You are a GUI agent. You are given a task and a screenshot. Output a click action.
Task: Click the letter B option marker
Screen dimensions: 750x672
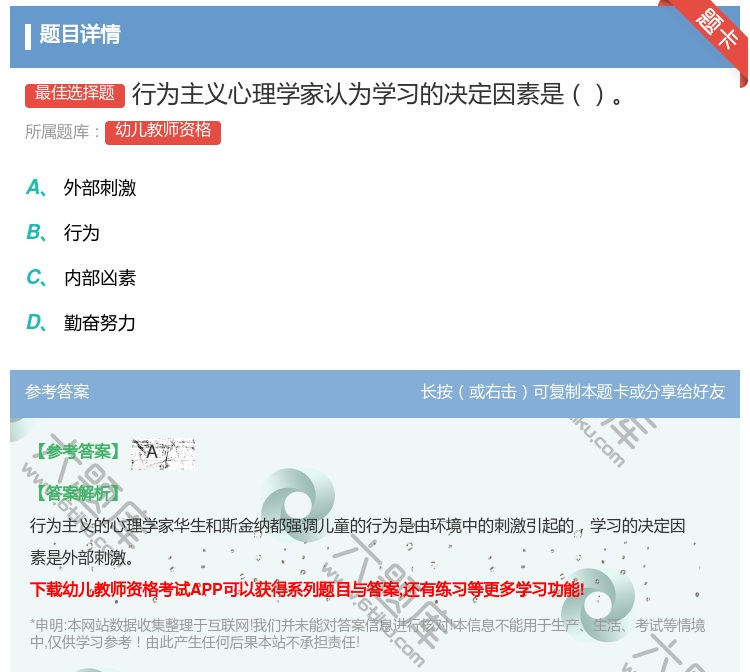click(36, 232)
